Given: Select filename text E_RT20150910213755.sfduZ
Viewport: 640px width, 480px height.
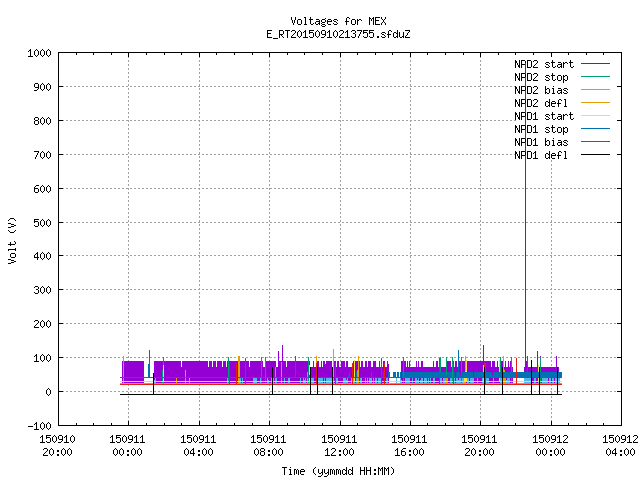Looking at the screenshot, I should 338,34.
